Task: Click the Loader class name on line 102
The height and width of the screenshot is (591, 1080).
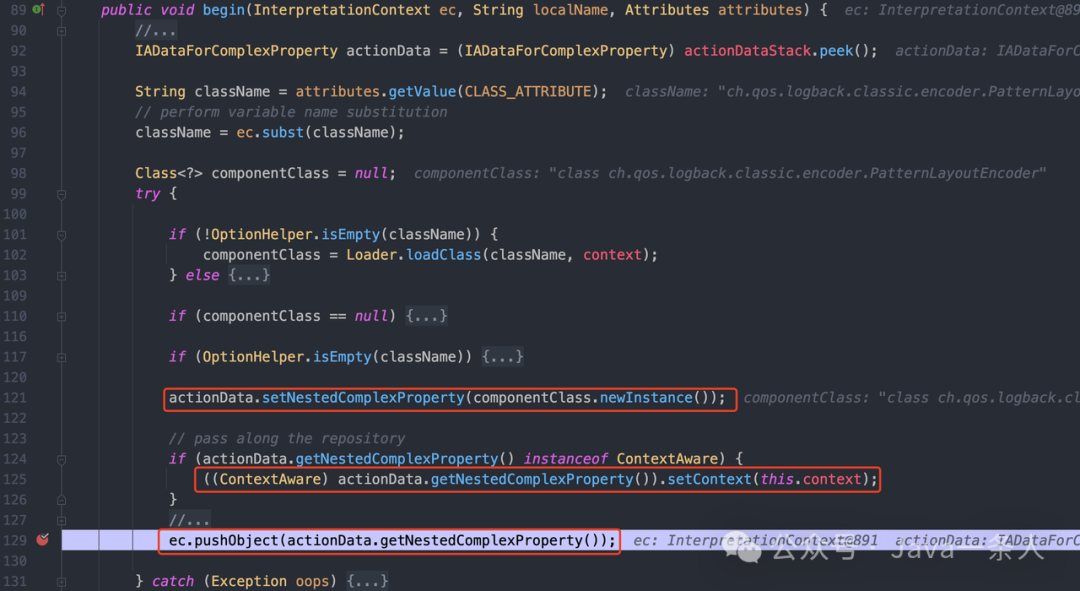Action: 371,255
